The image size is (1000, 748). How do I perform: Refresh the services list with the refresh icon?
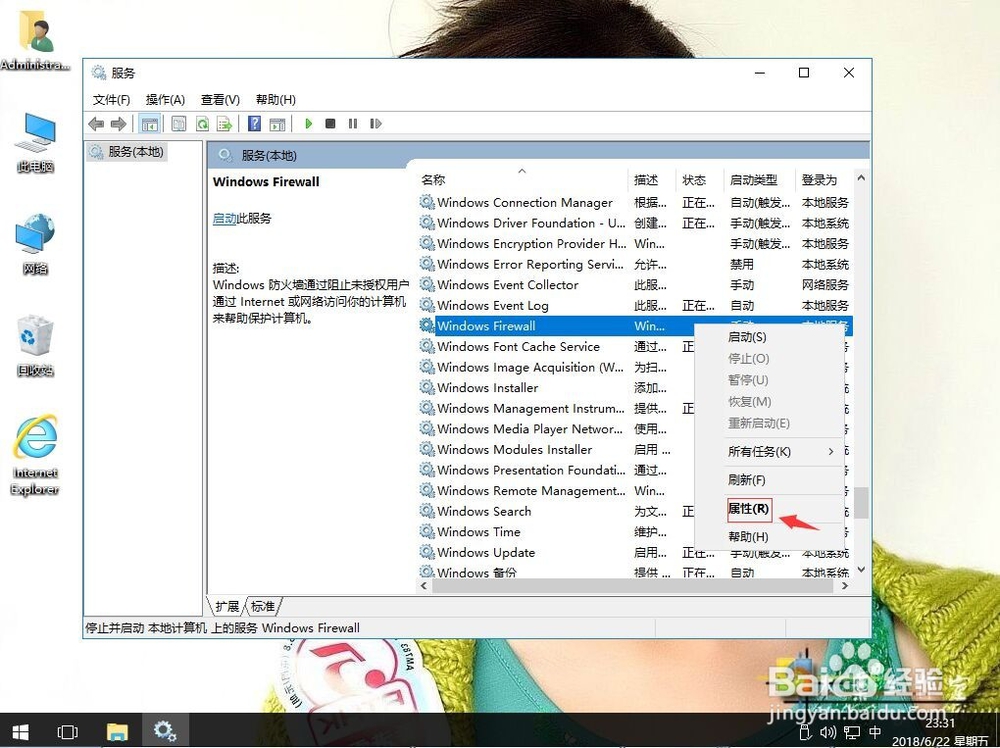(202, 123)
